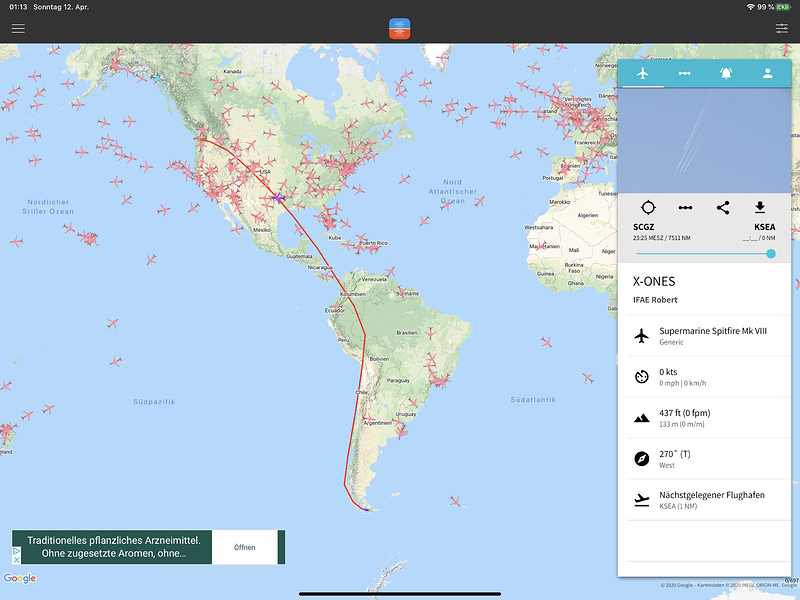Open the hamburger menu
The height and width of the screenshot is (600, 800).
[x=18, y=29]
